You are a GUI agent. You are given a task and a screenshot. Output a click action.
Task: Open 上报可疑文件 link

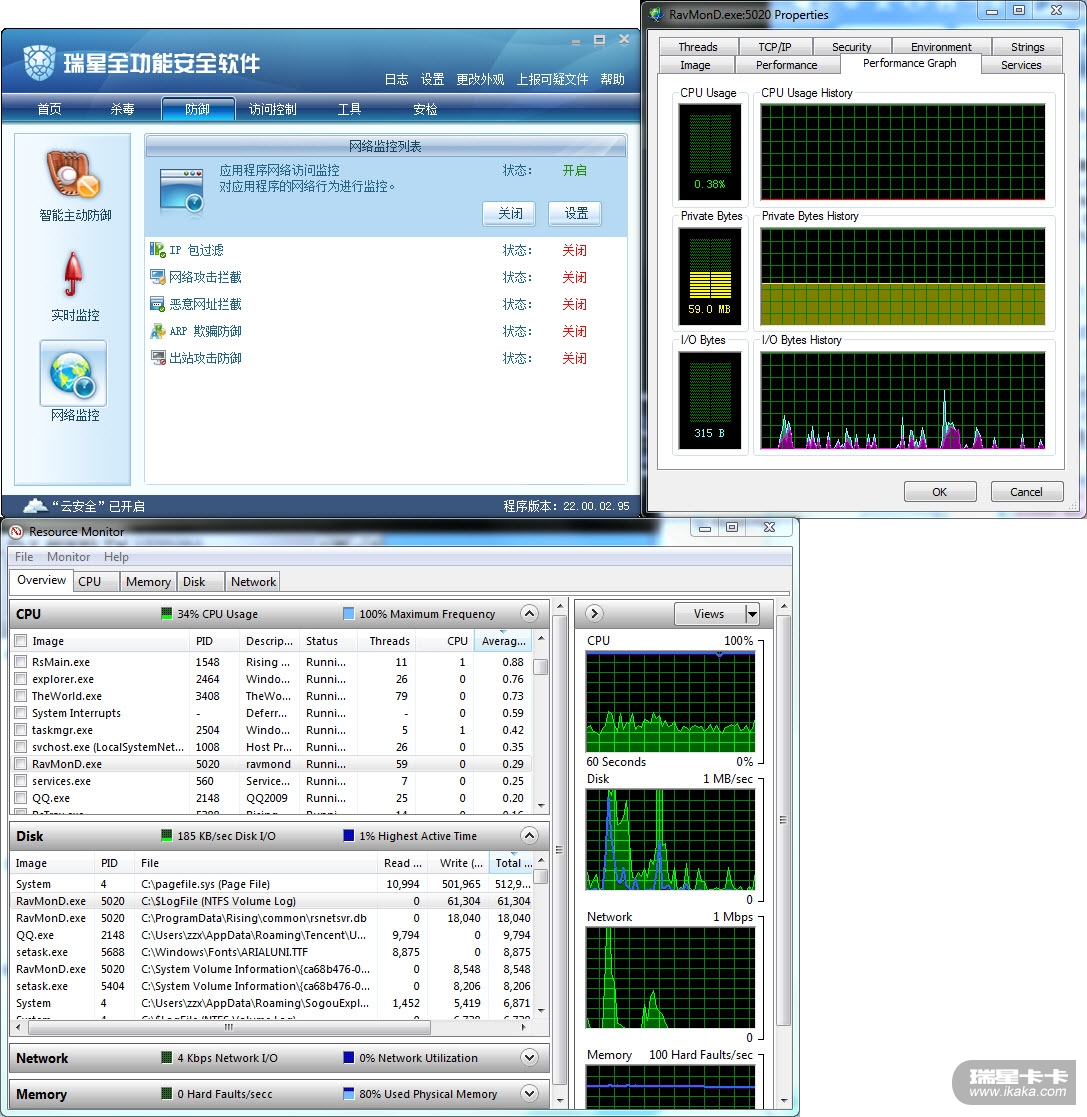point(552,79)
